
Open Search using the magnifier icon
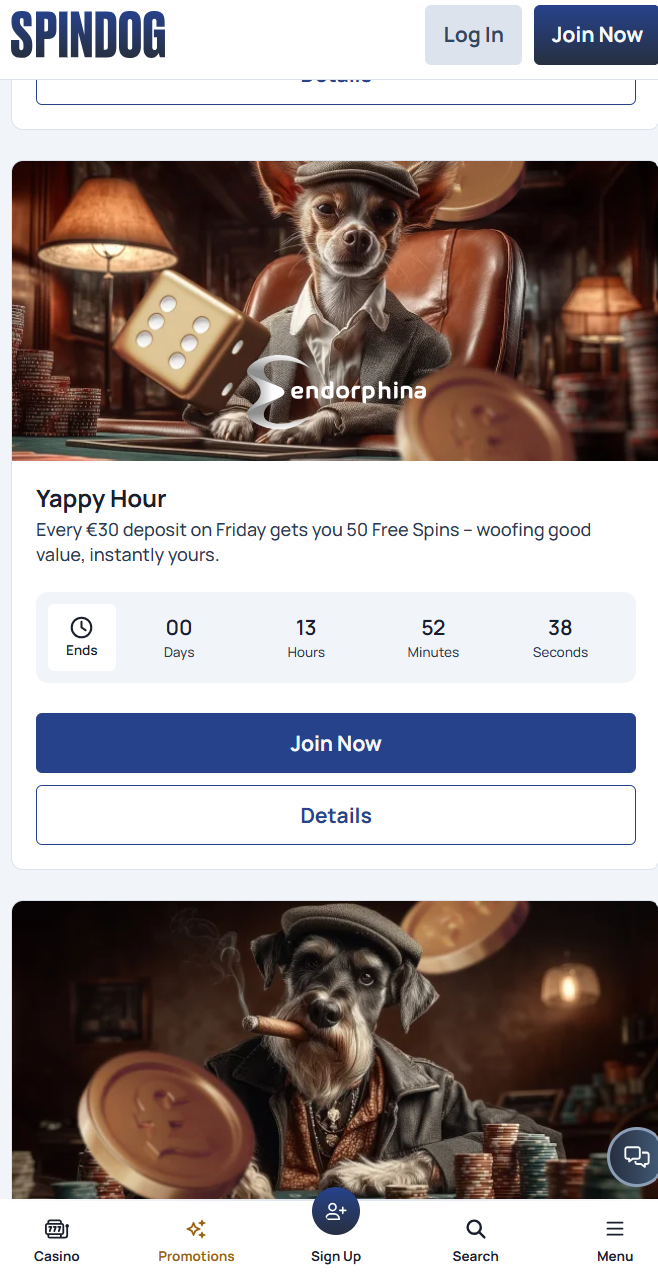tap(475, 1228)
